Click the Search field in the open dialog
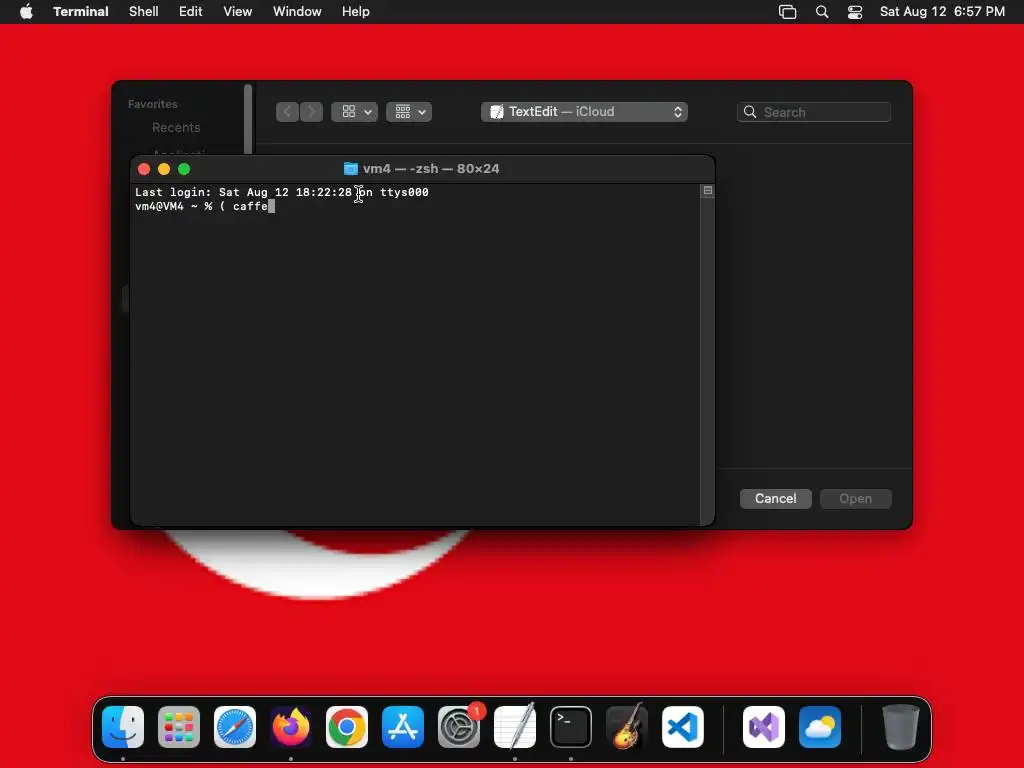 [814, 112]
